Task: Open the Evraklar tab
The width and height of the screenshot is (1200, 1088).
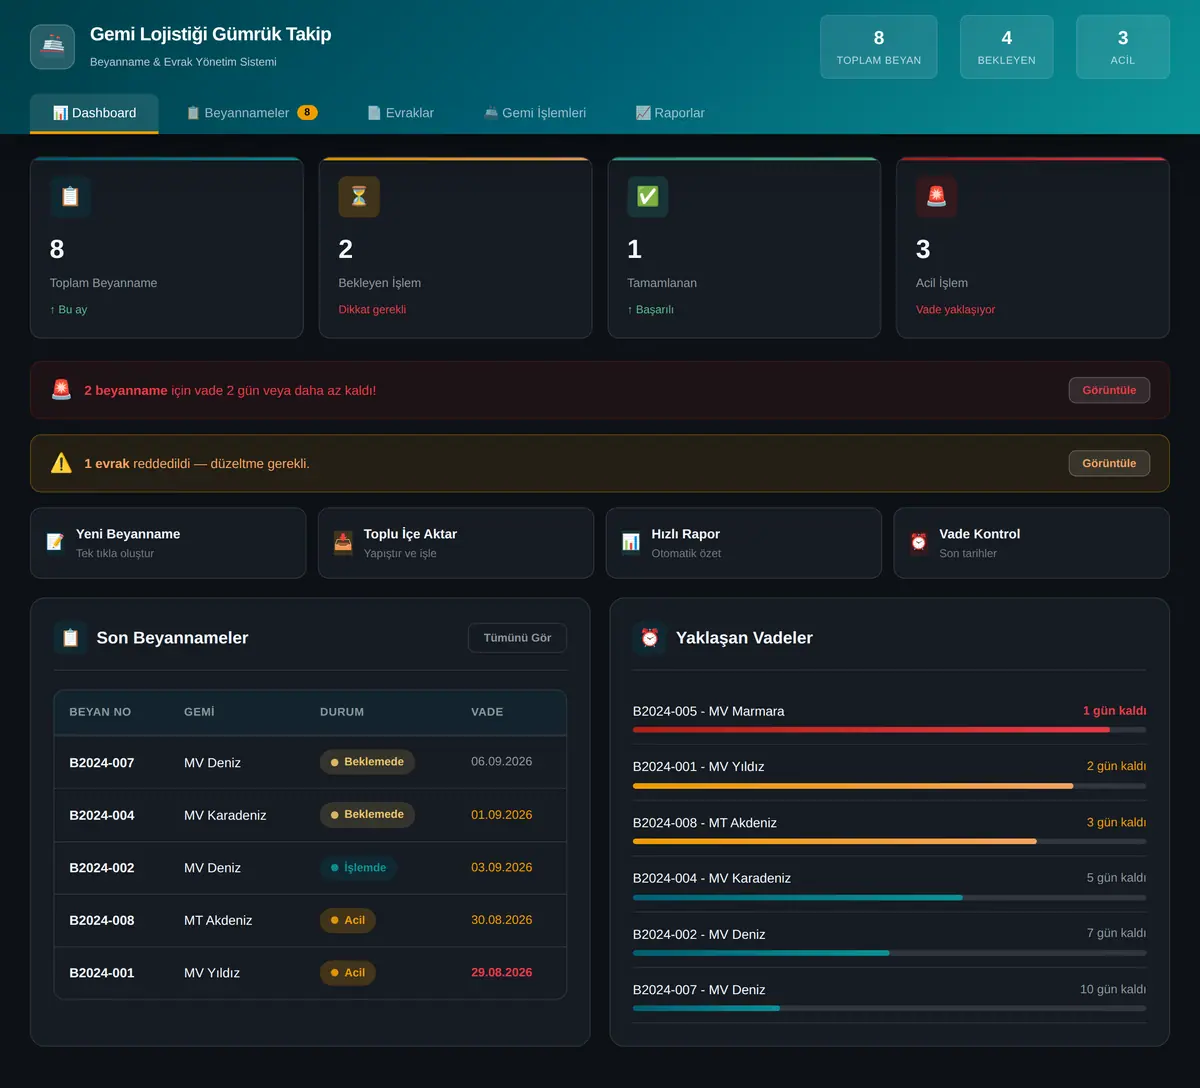Action: click(x=400, y=113)
